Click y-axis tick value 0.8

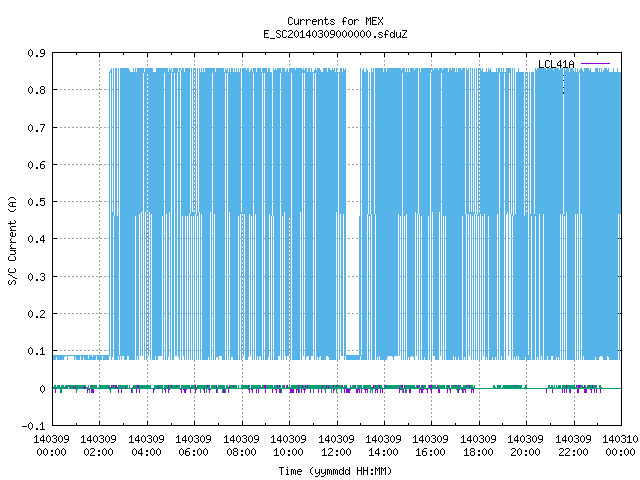(36, 90)
